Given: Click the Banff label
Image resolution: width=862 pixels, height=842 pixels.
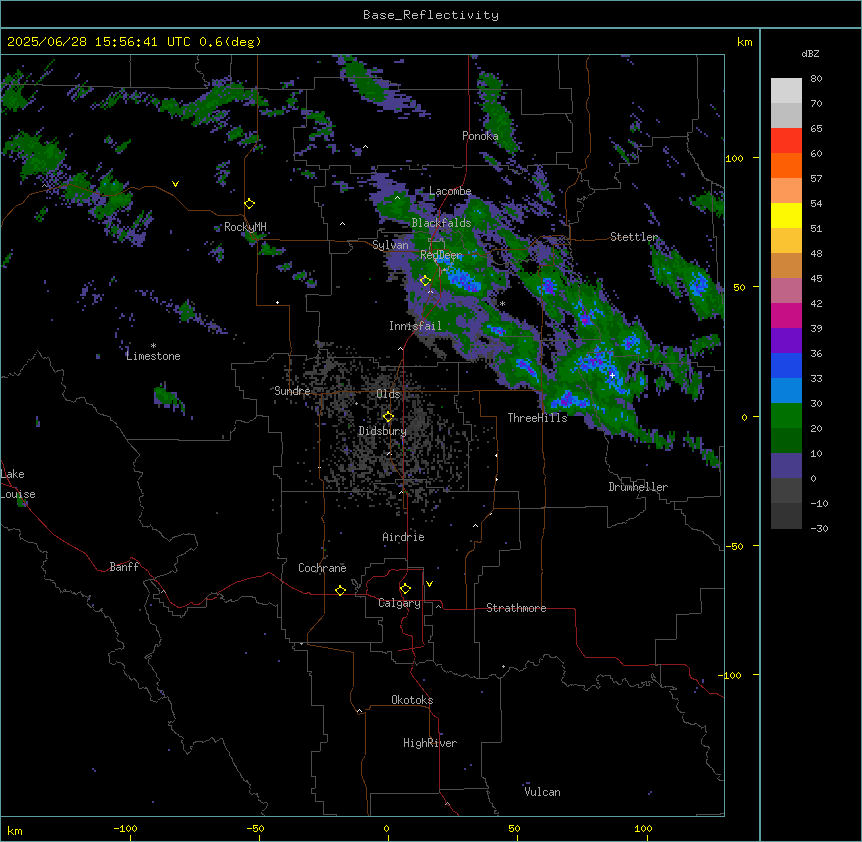Looking at the screenshot, I should pyautogui.click(x=124, y=567).
